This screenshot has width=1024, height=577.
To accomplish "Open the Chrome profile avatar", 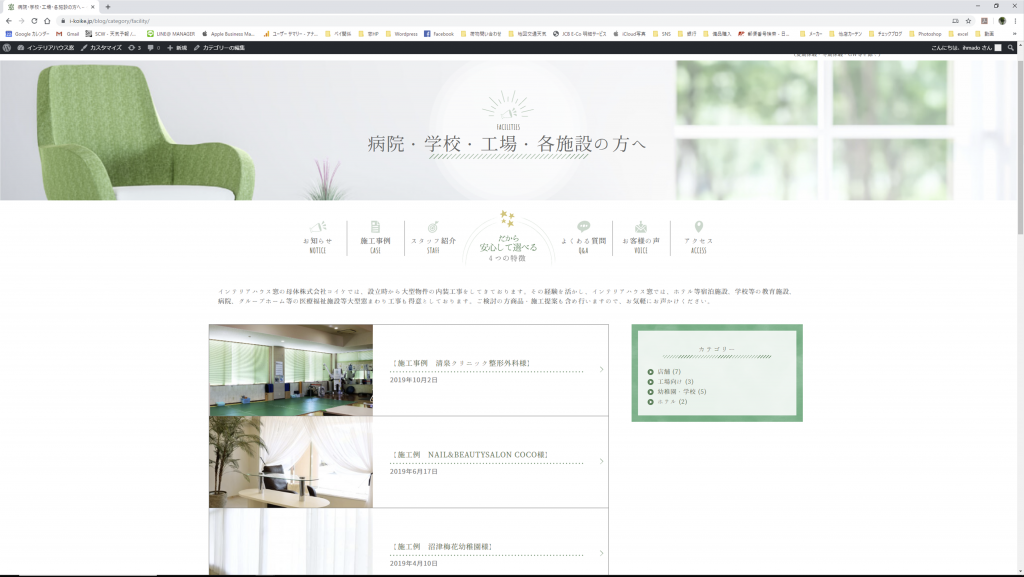I will tap(1002, 21).
